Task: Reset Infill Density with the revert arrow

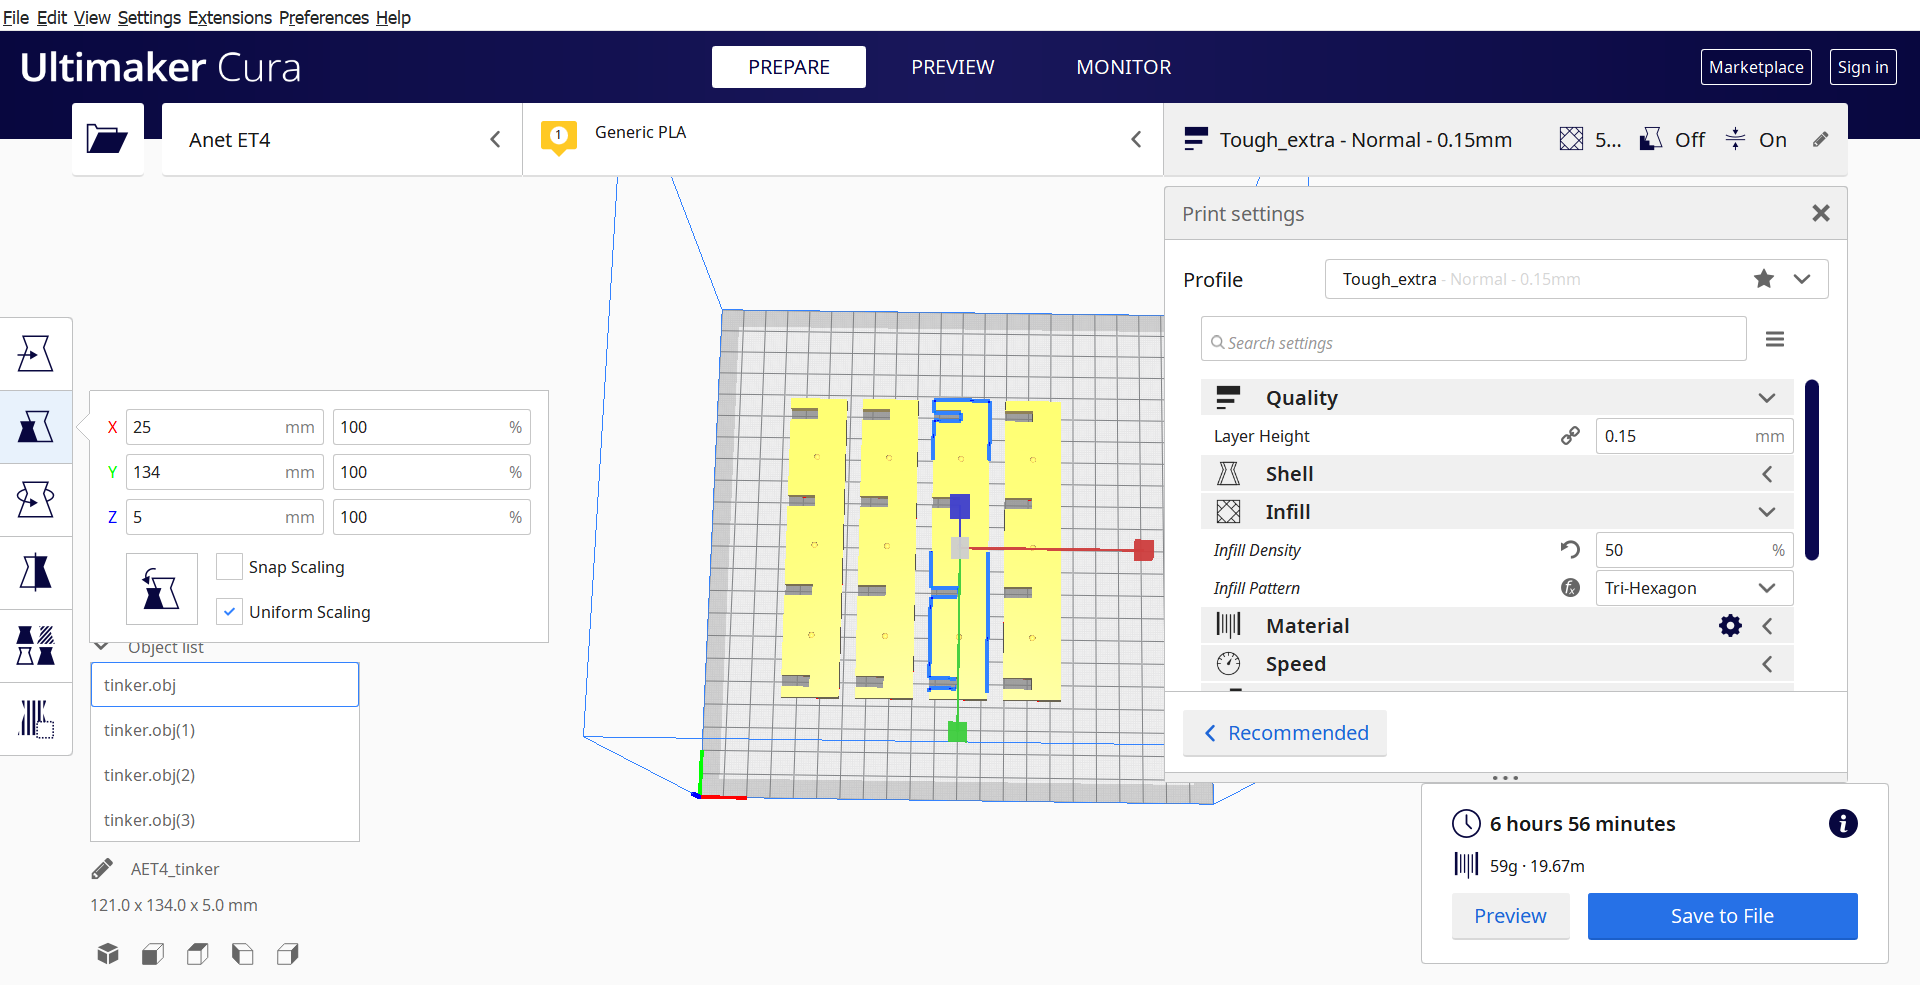Action: [x=1570, y=549]
